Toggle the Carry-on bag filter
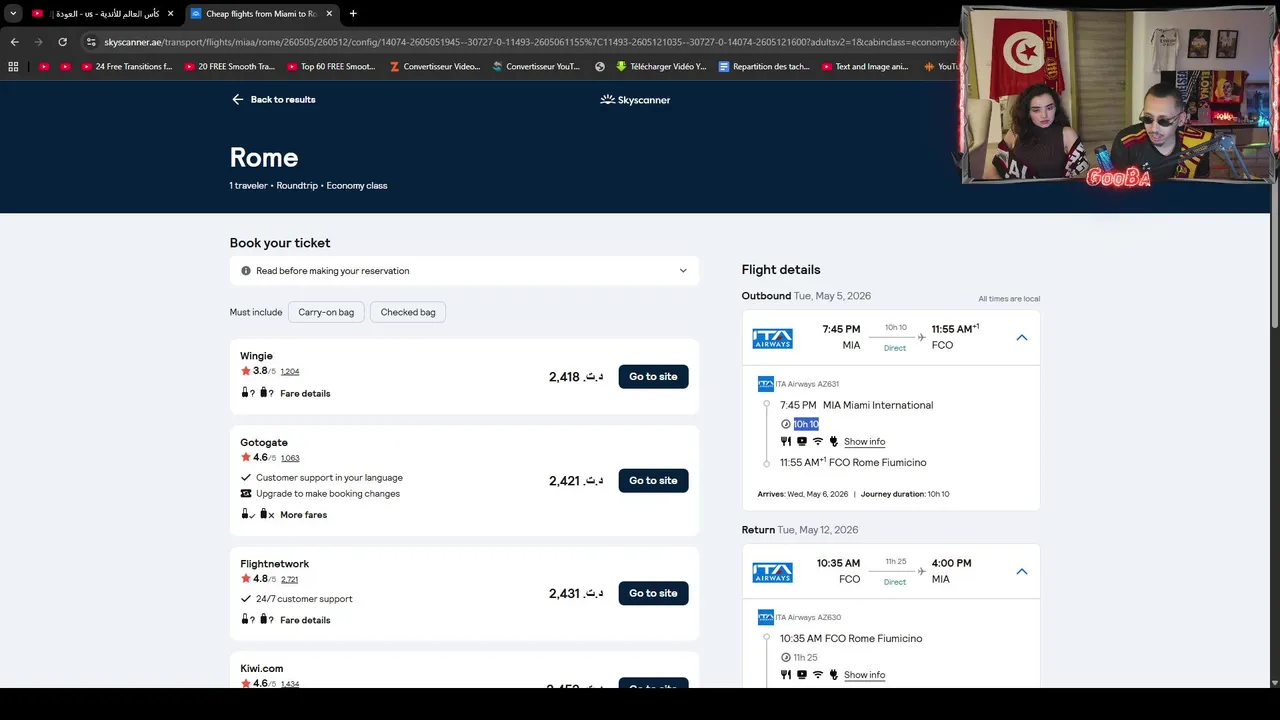 pos(326,312)
